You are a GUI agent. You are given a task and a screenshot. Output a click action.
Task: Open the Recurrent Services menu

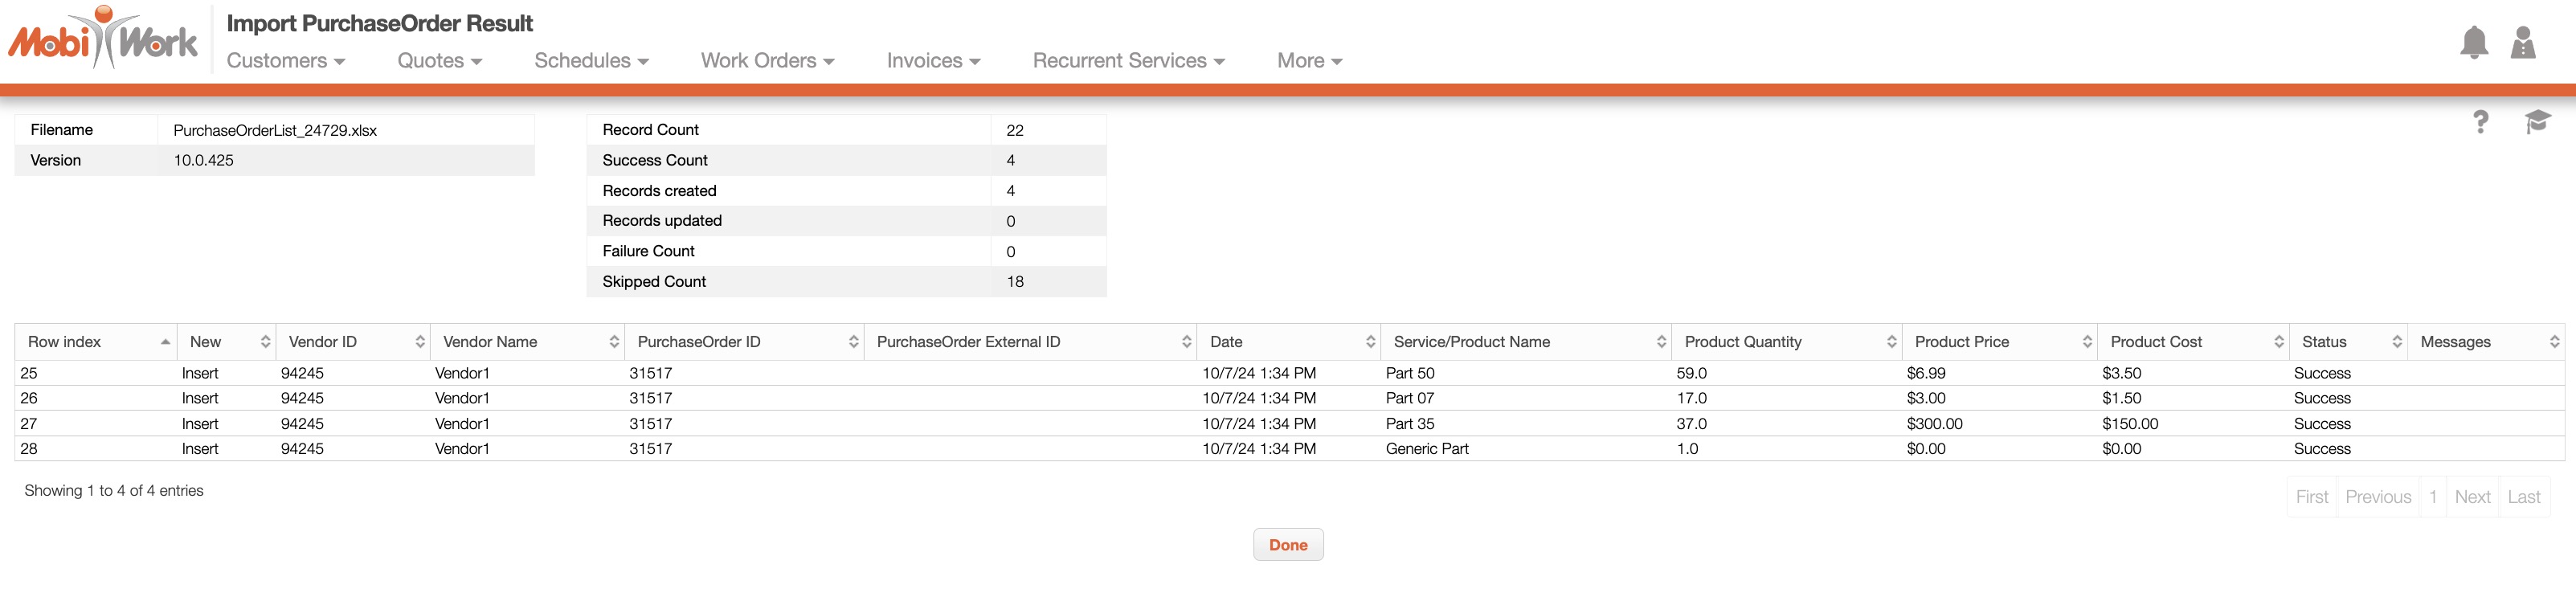[x=1128, y=61]
